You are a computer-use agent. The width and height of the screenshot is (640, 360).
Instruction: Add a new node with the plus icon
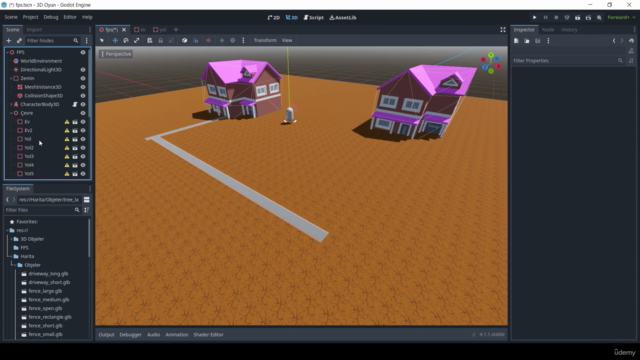click(x=8, y=41)
